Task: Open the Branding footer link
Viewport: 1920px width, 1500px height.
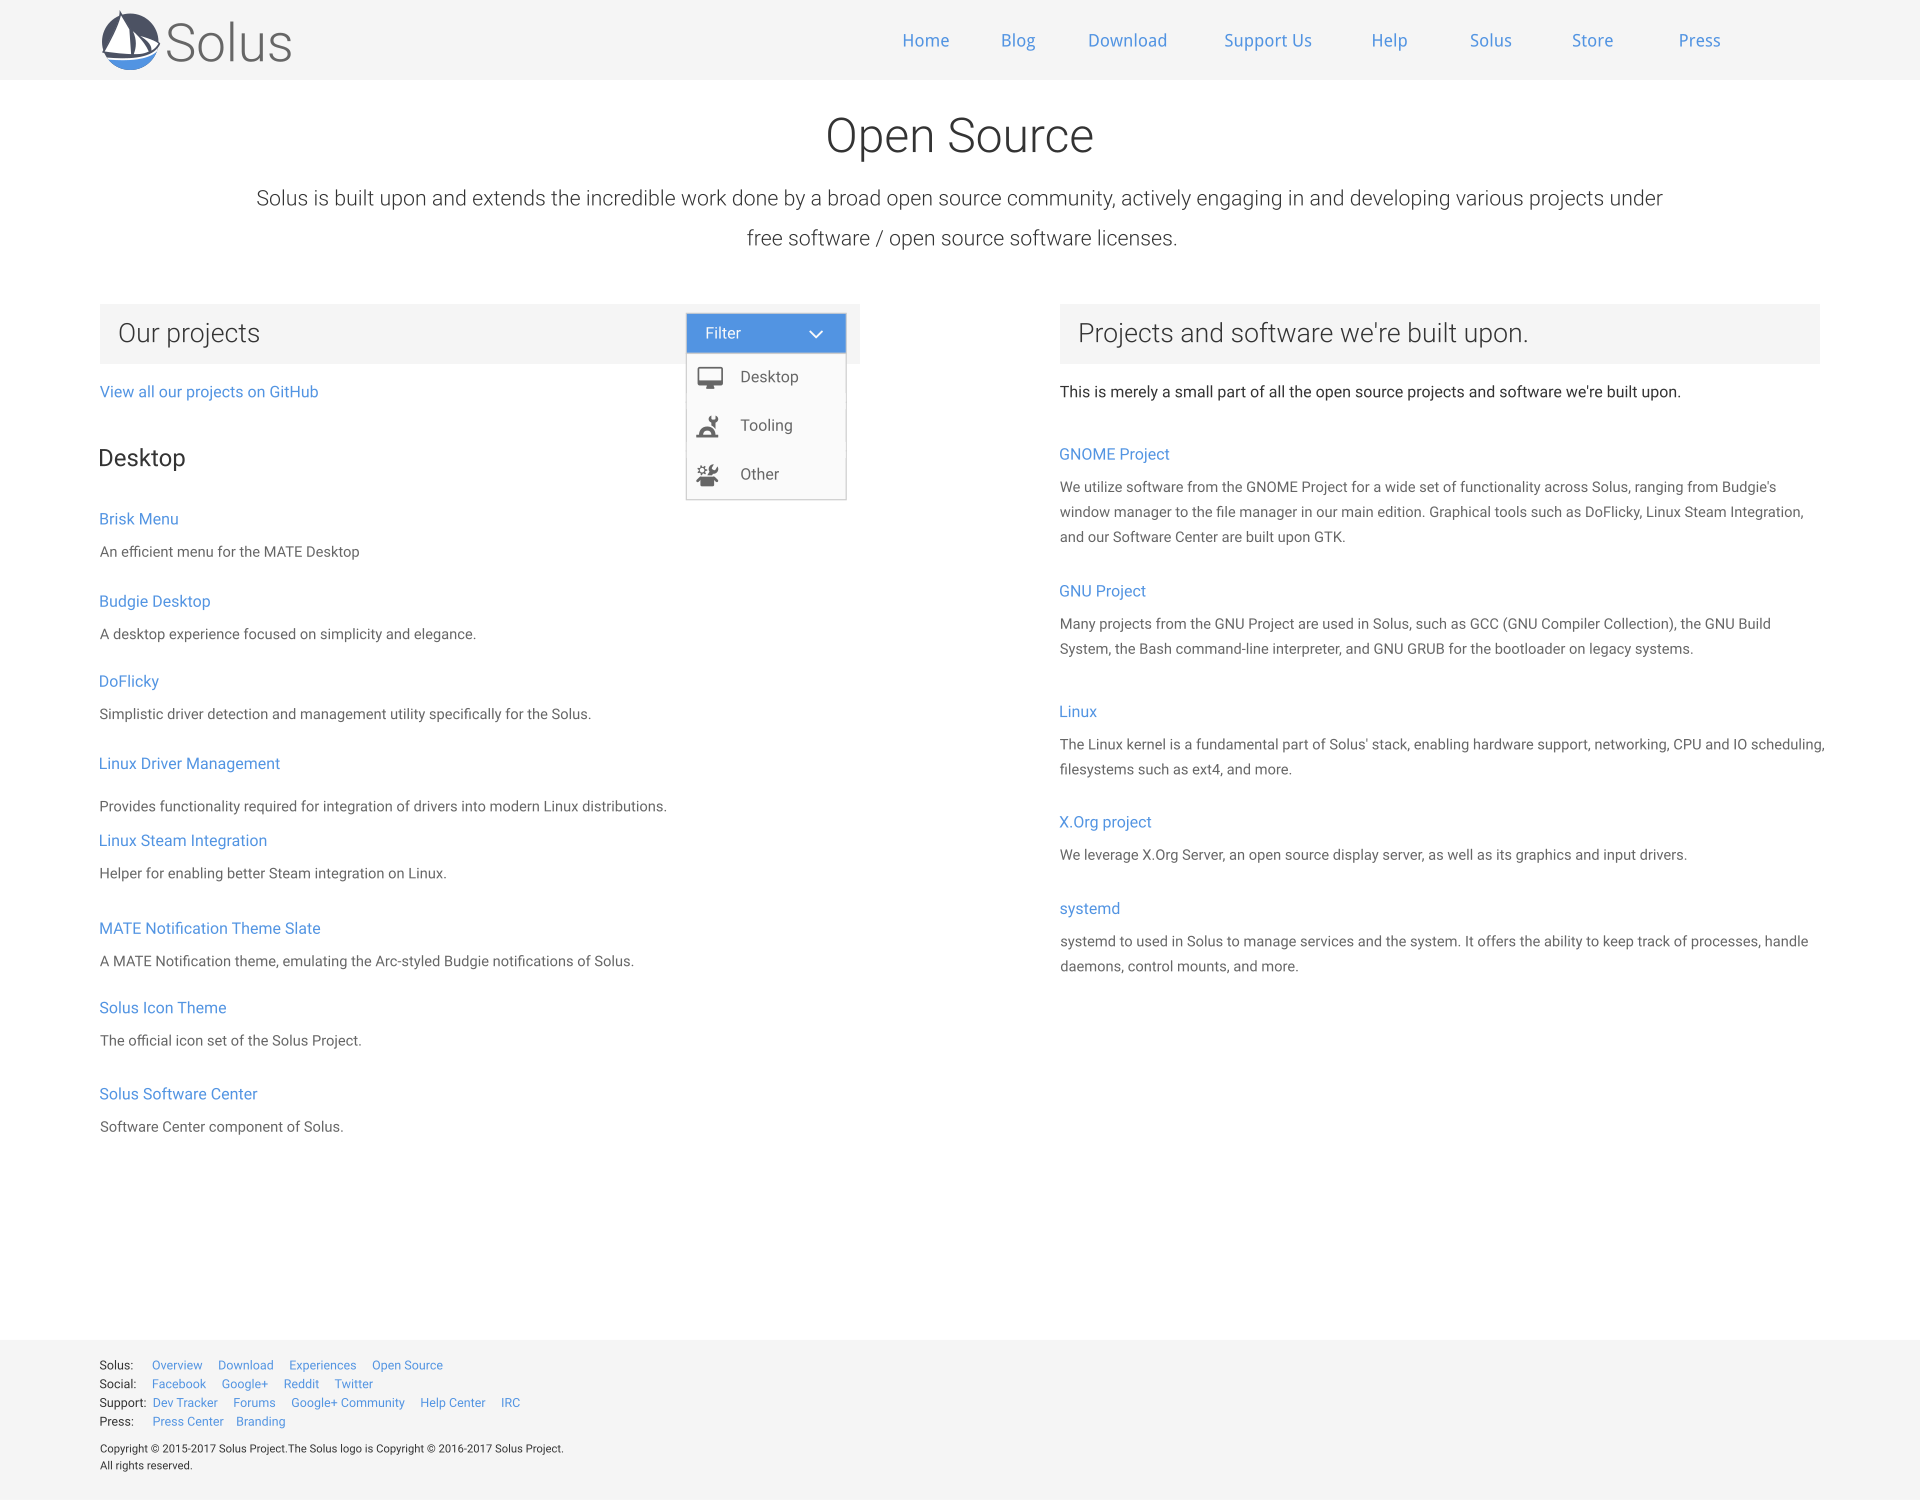Action: point(261,1422)
